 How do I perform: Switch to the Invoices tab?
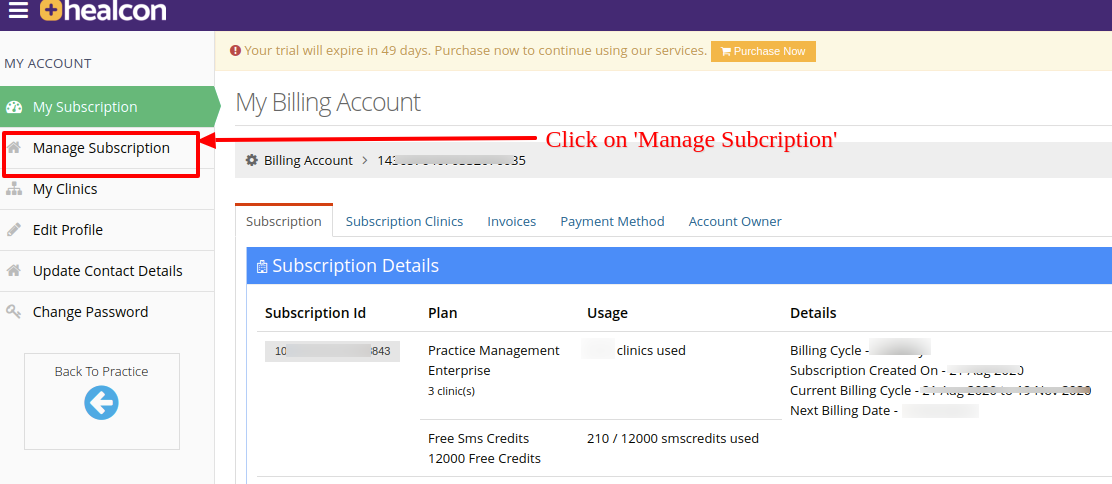click(x=511, y=221)
